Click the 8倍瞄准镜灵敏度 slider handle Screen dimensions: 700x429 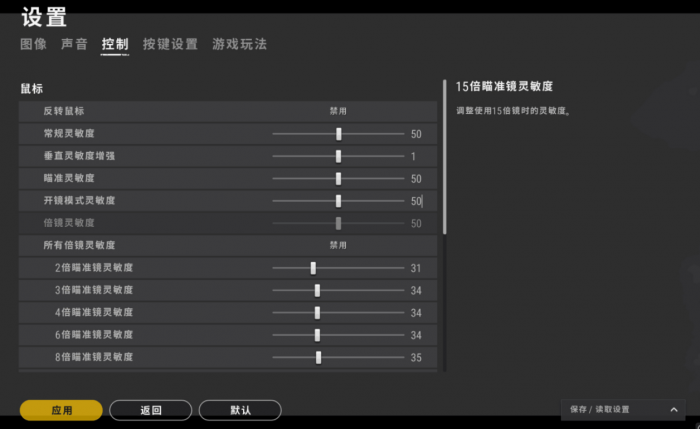tap(318, 357)
